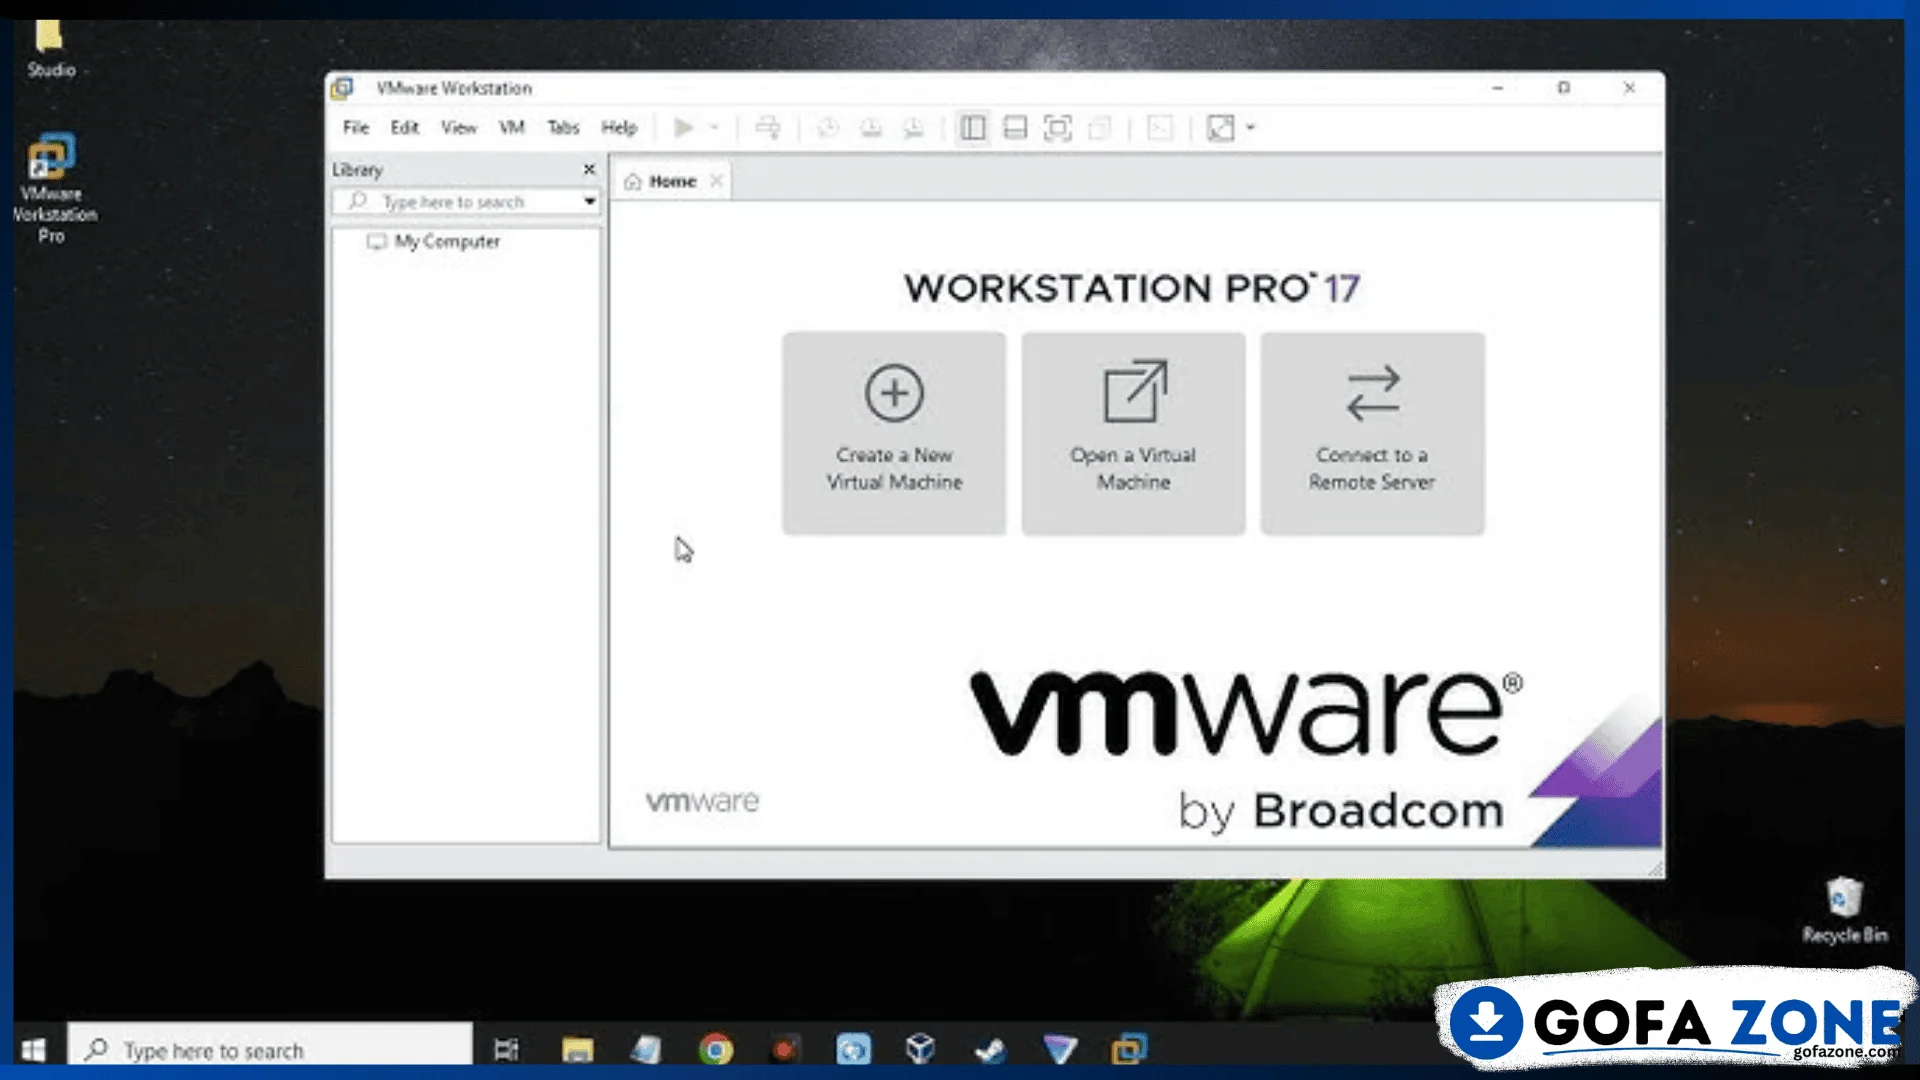Open Google Chrome from the taskbar
Viewport: 1920px width, 1080px height.
[x=715, y=1049]
